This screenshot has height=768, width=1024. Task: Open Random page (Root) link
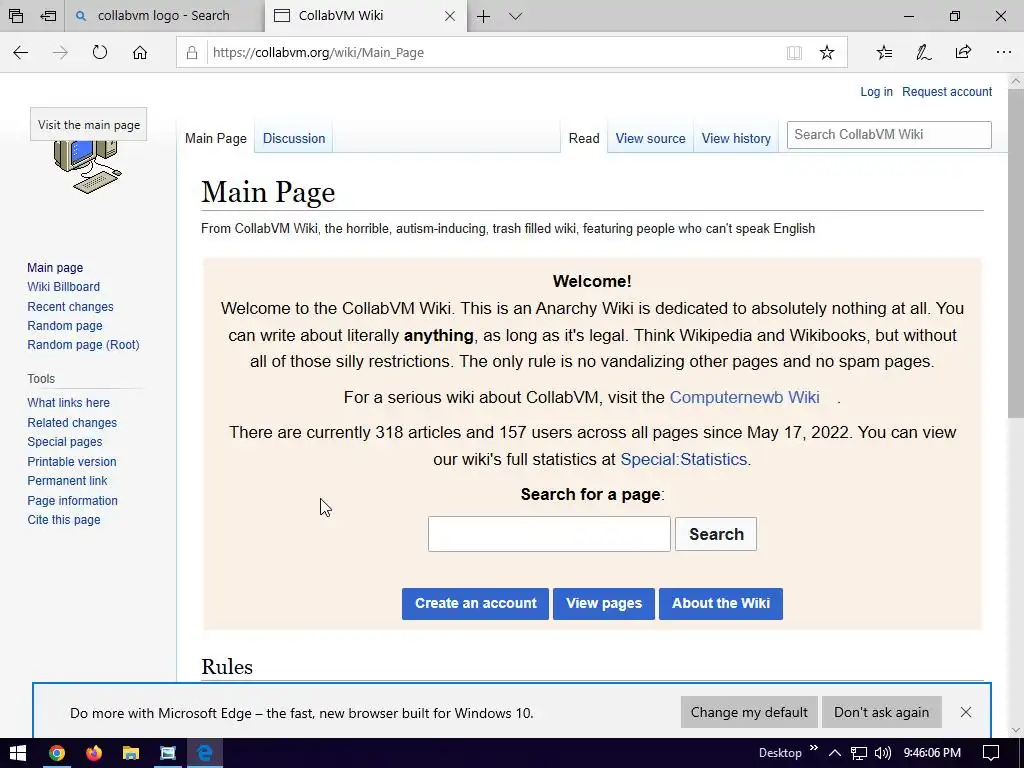click(x=84, y=345)
